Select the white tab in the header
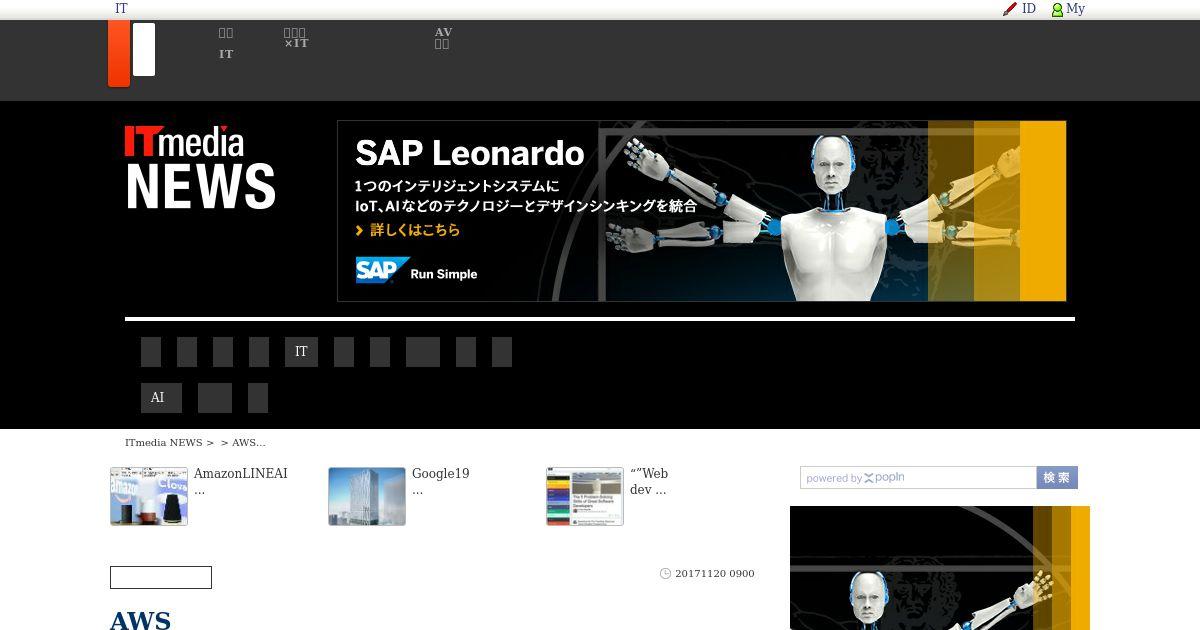 coord(144,49)
